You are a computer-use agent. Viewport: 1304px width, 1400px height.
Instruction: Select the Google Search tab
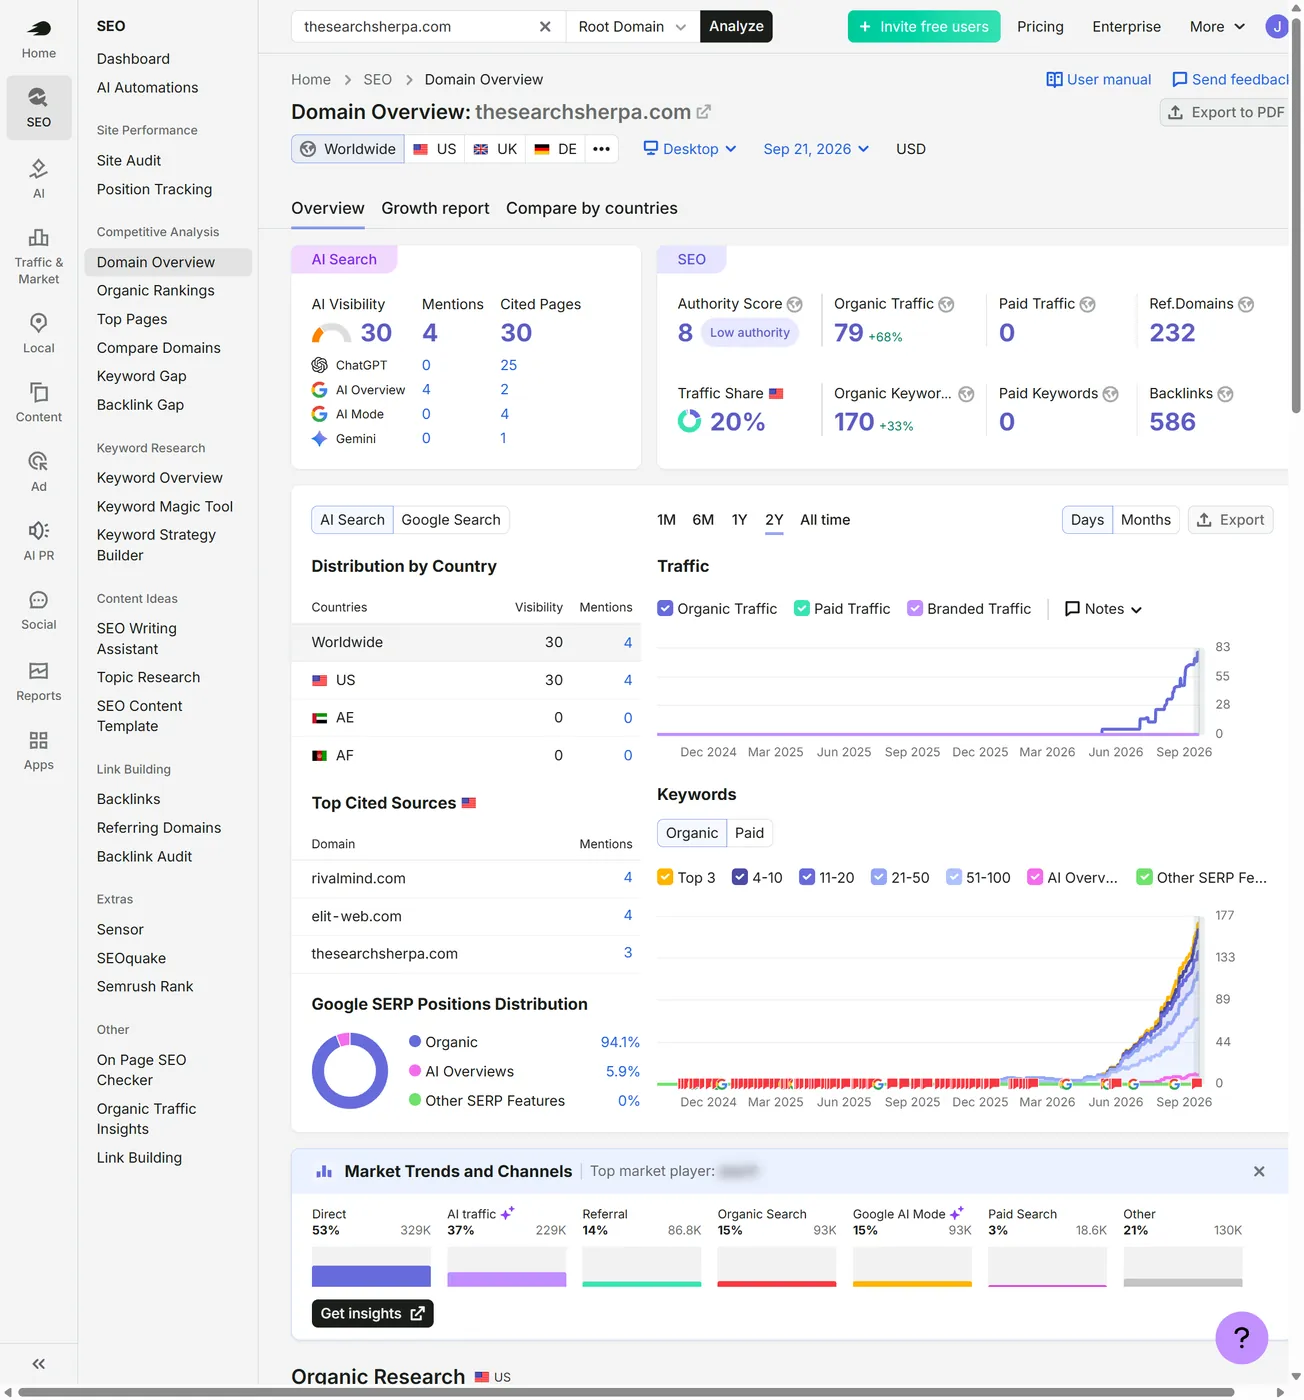pyautogui.click(x=451, y=520)
